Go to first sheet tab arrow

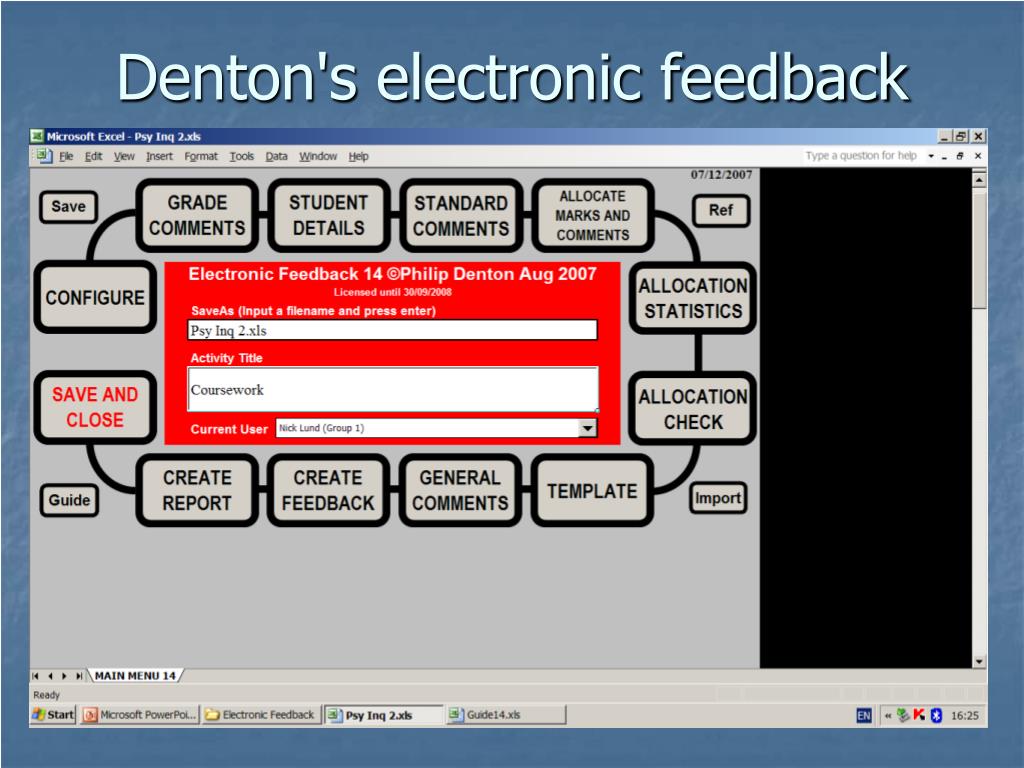tap(36, 676)
